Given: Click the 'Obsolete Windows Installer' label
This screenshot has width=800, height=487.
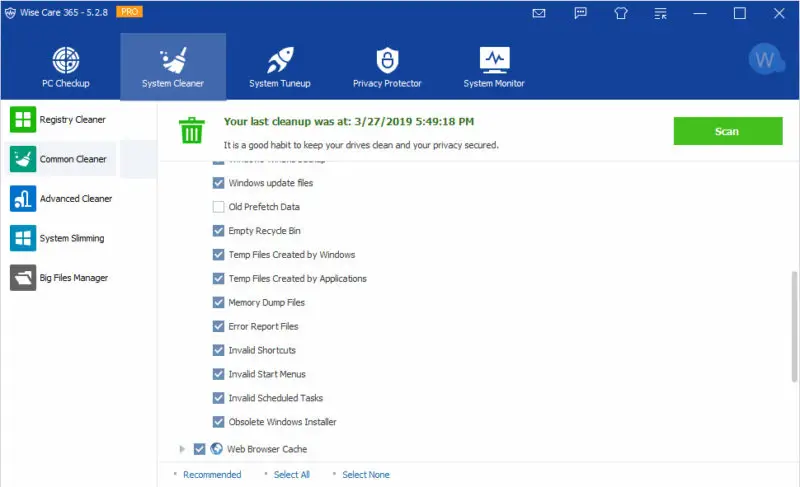Looking at the screenshot, I should coord(283,422).
